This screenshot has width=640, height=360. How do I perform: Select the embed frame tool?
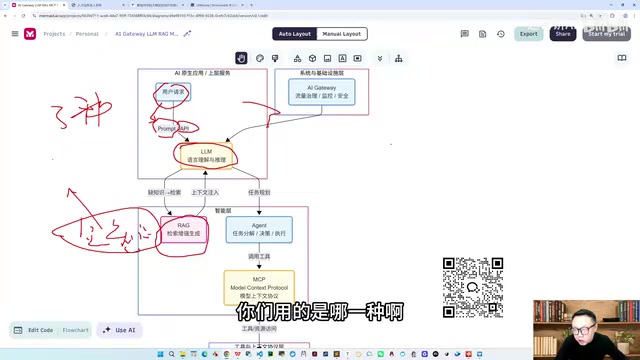coord(358,58)
